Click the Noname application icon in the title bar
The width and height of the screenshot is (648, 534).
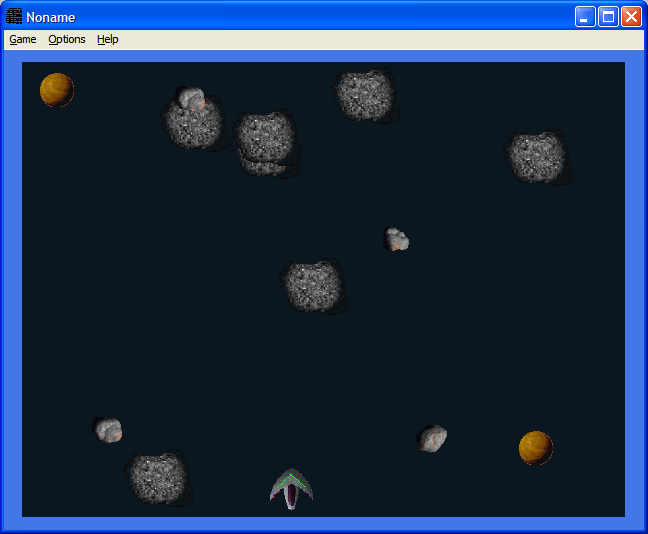tap(14, 17)
